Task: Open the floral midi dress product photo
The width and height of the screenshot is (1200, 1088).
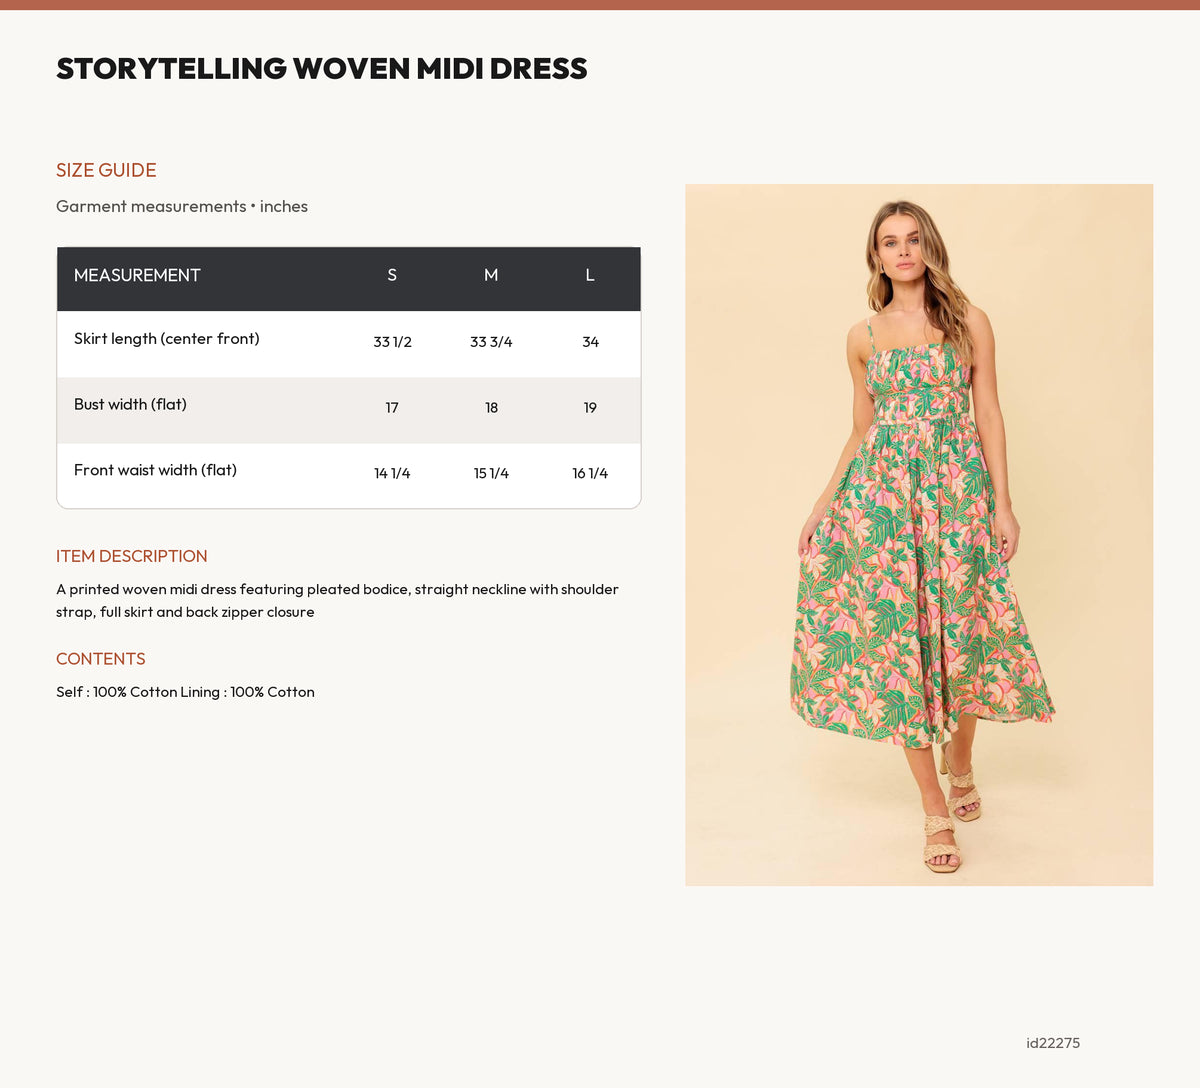Action: pyautogui.click(x=919, y=535)
